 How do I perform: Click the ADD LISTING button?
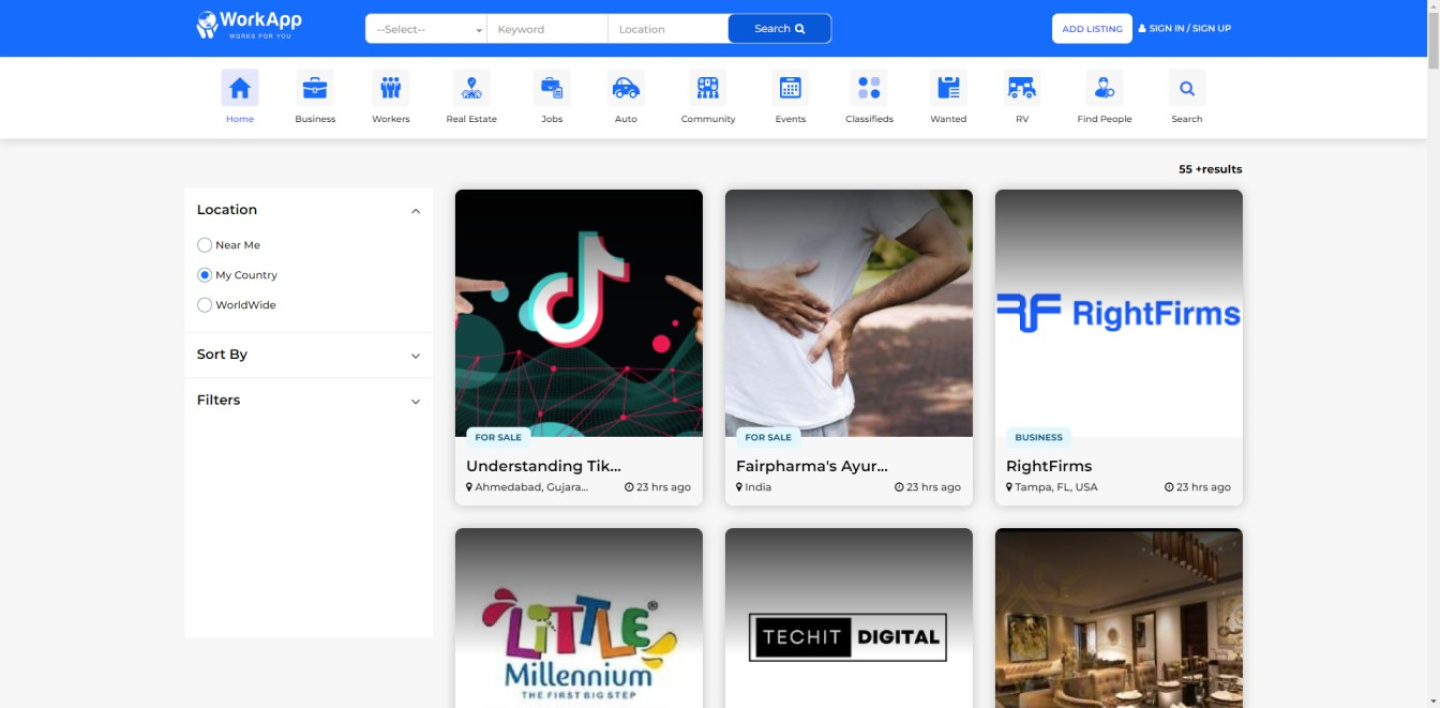1092,29
